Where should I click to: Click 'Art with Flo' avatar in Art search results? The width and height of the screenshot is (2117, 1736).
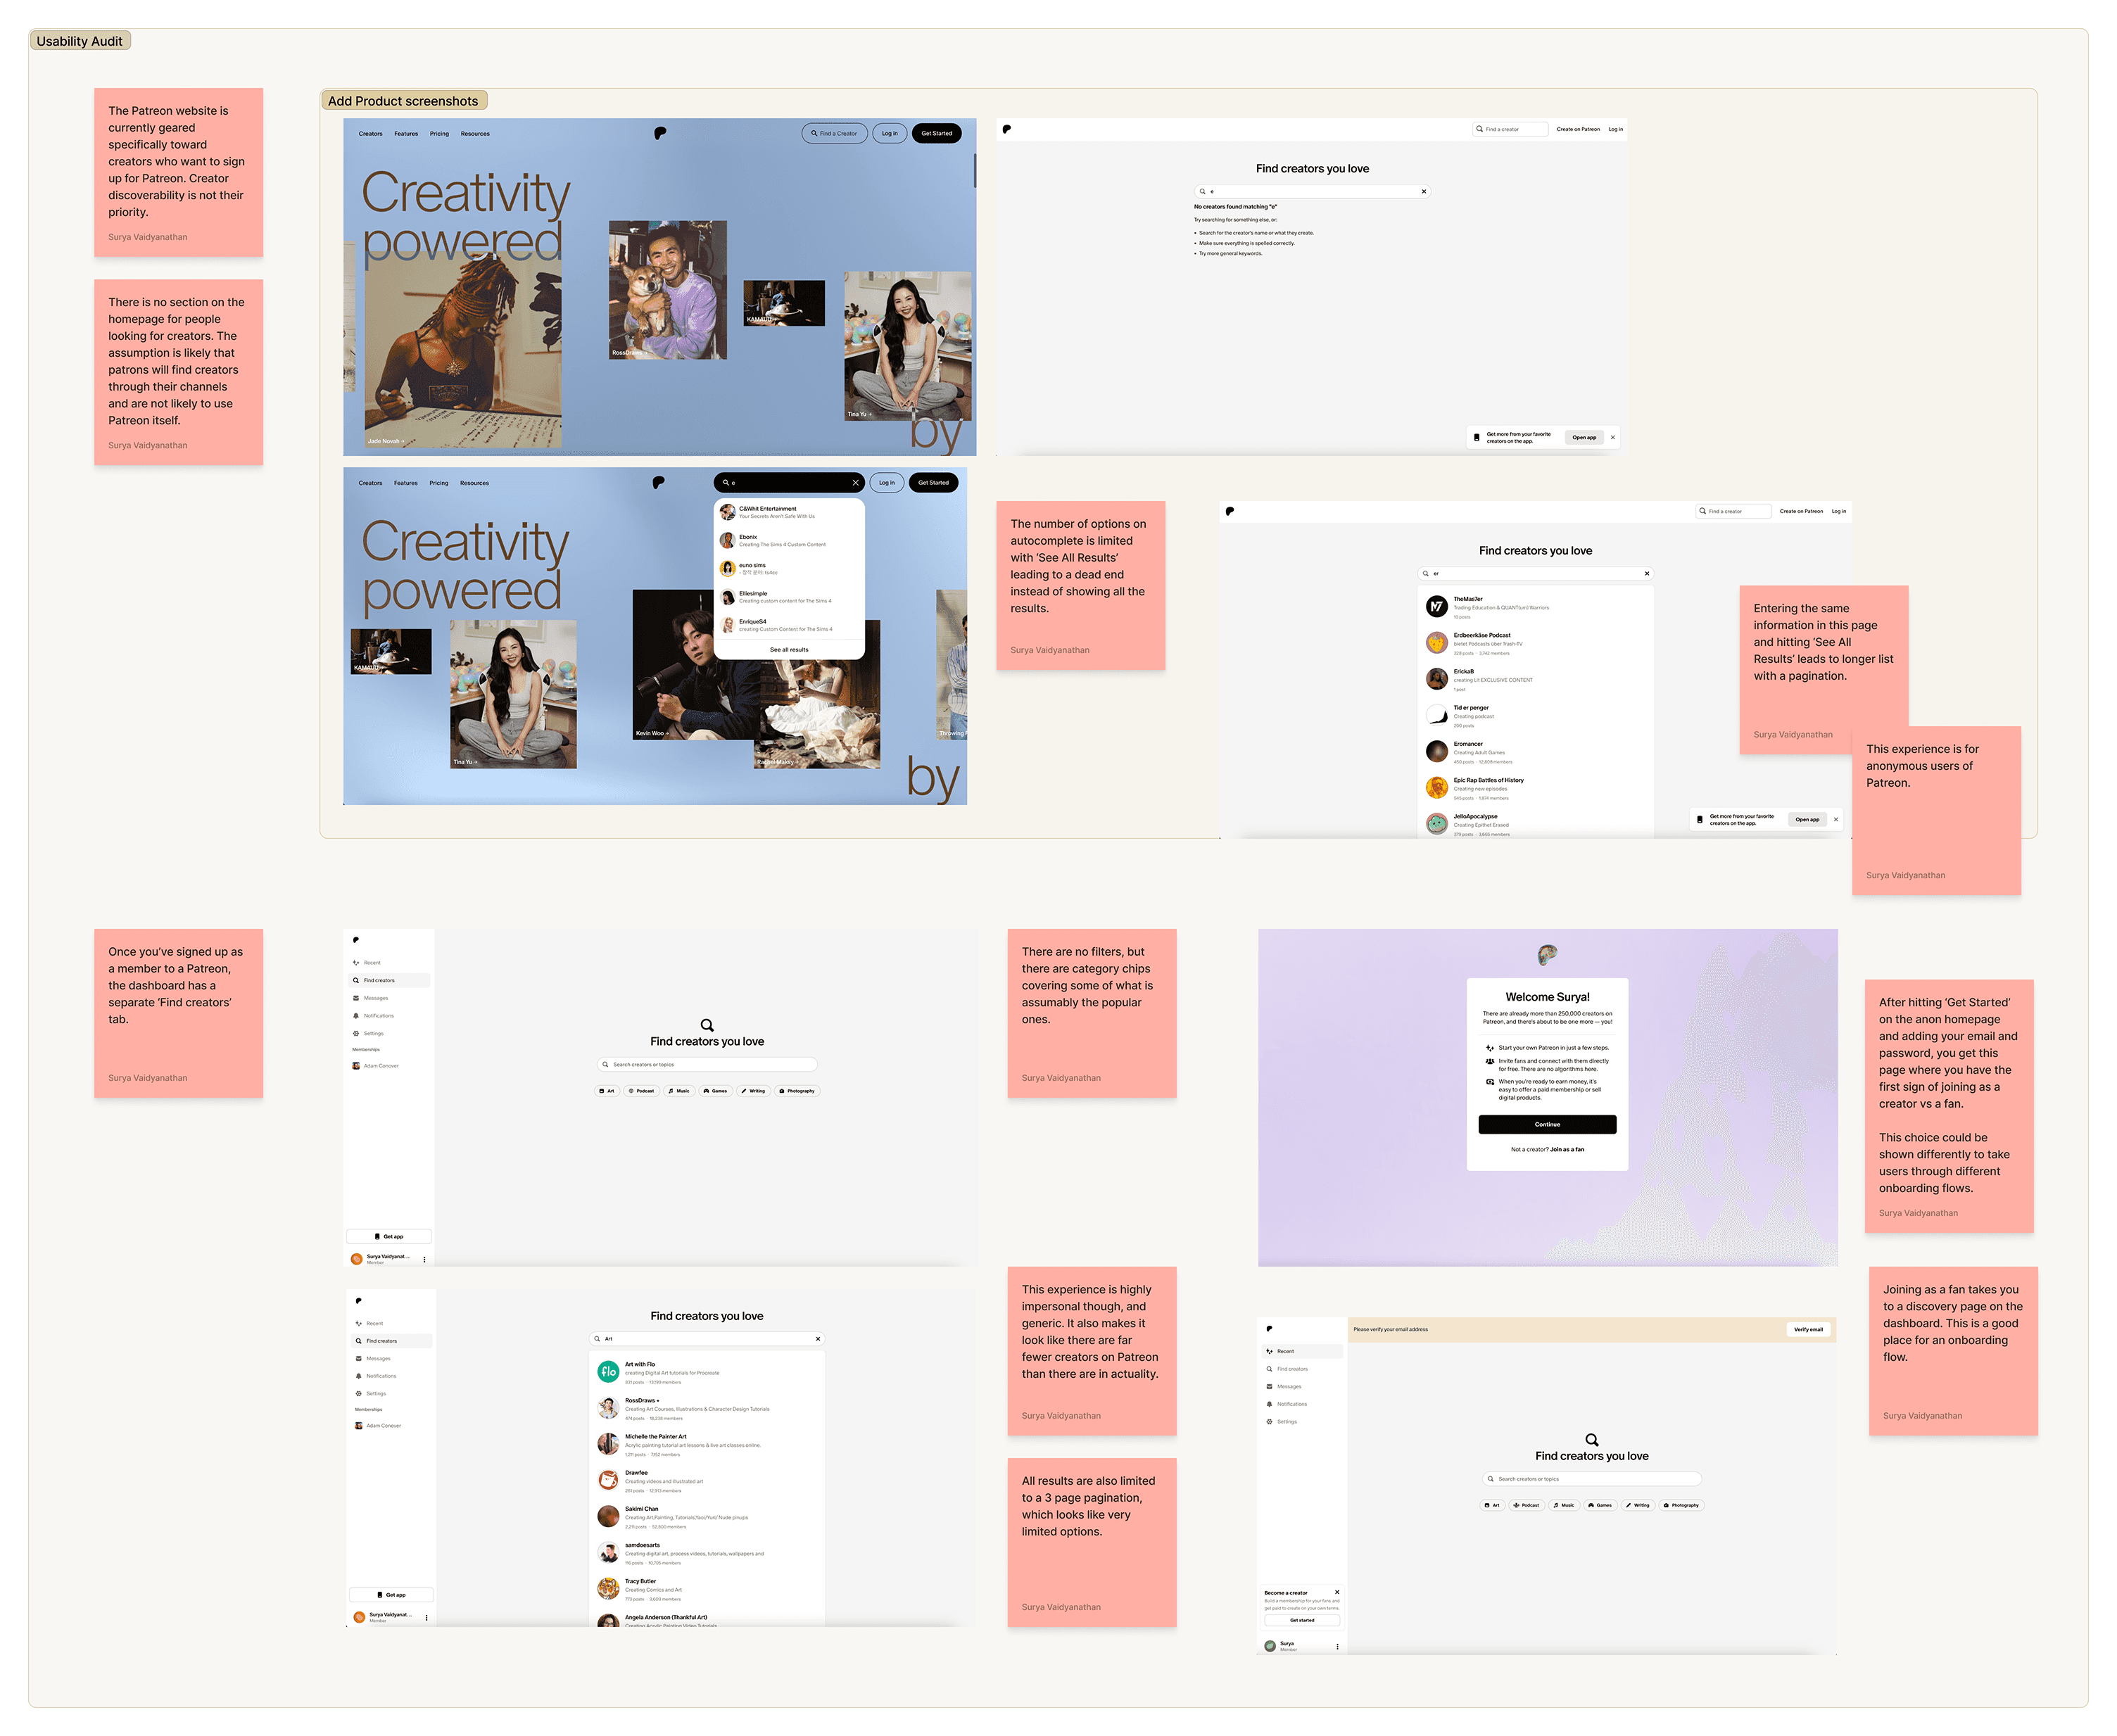coord(608,1372)
